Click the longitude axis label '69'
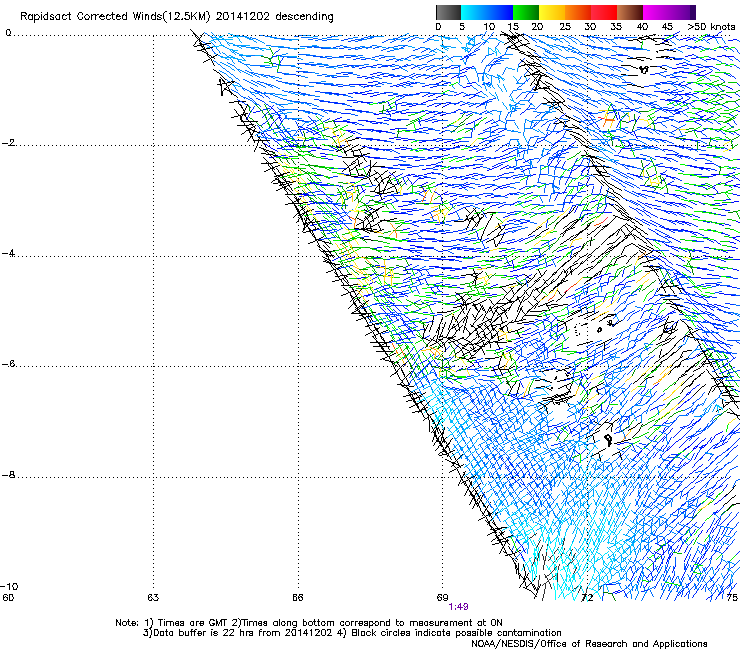The image size is (740, 650). (442, 598)
